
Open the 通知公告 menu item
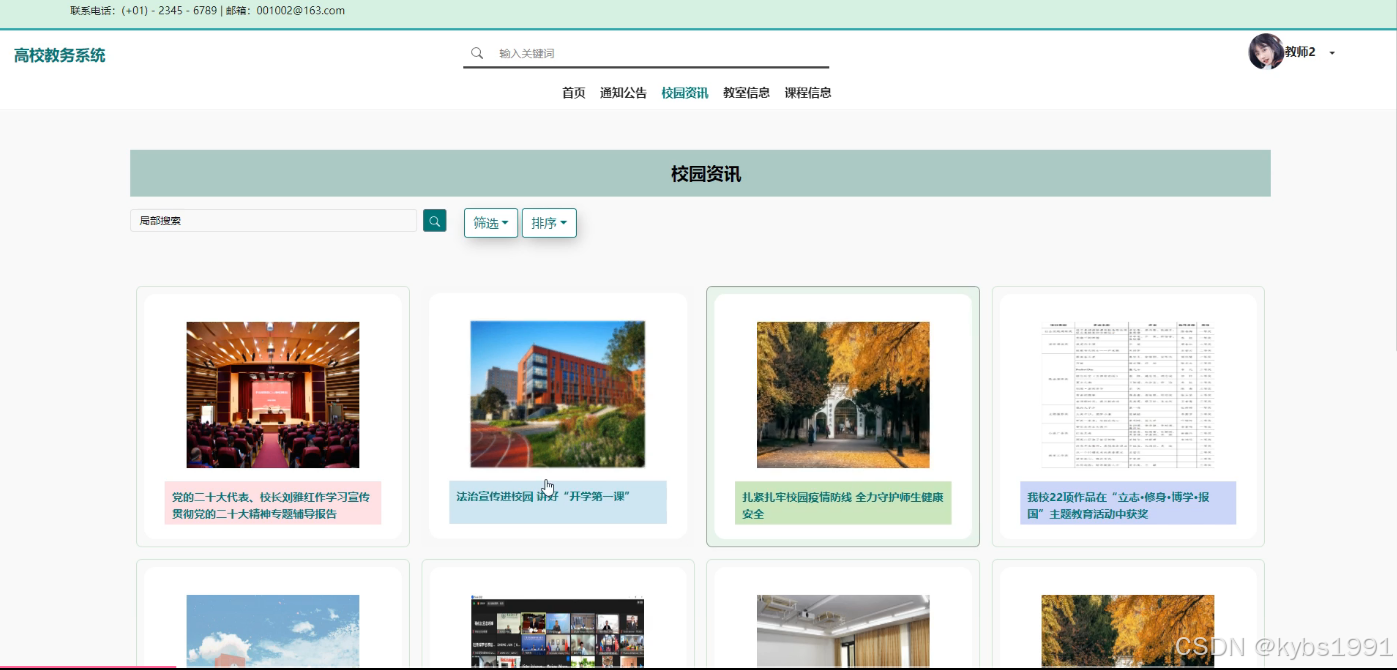click(623, 93)
